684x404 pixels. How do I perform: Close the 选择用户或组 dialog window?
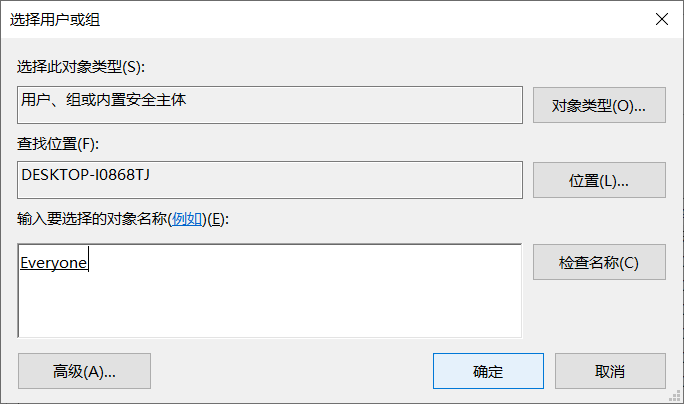point(661,19)
